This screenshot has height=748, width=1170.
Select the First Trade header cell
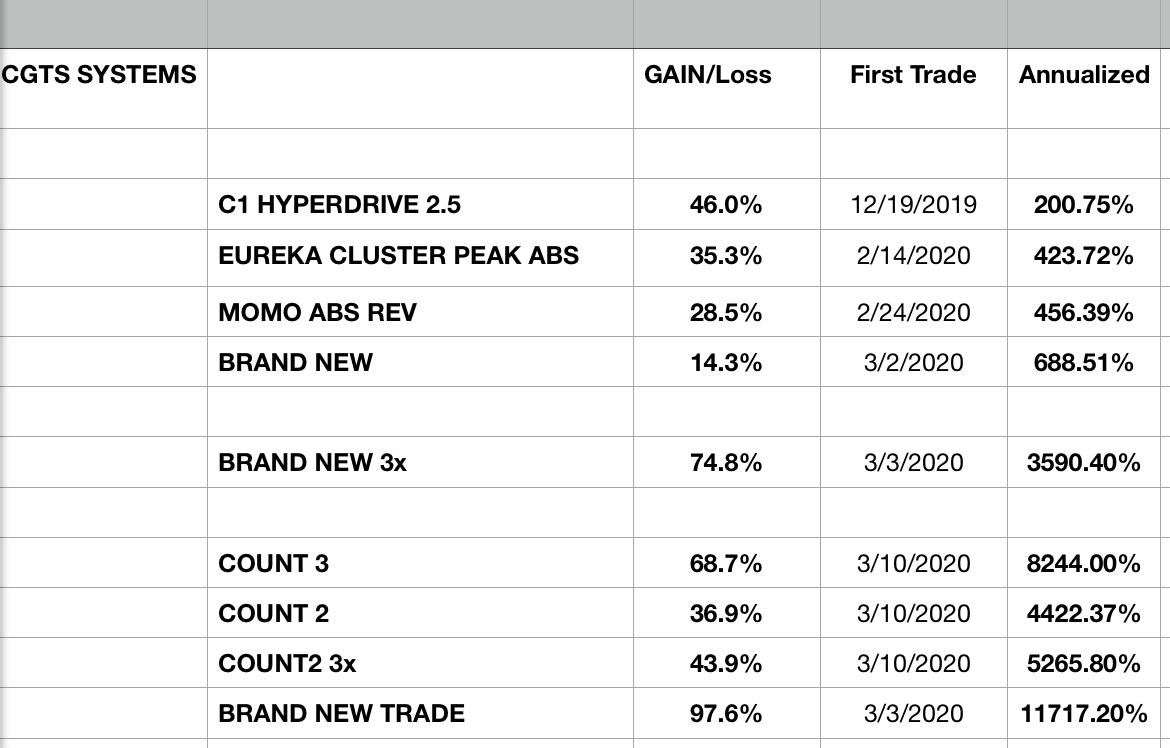click(x=913, y=75)
